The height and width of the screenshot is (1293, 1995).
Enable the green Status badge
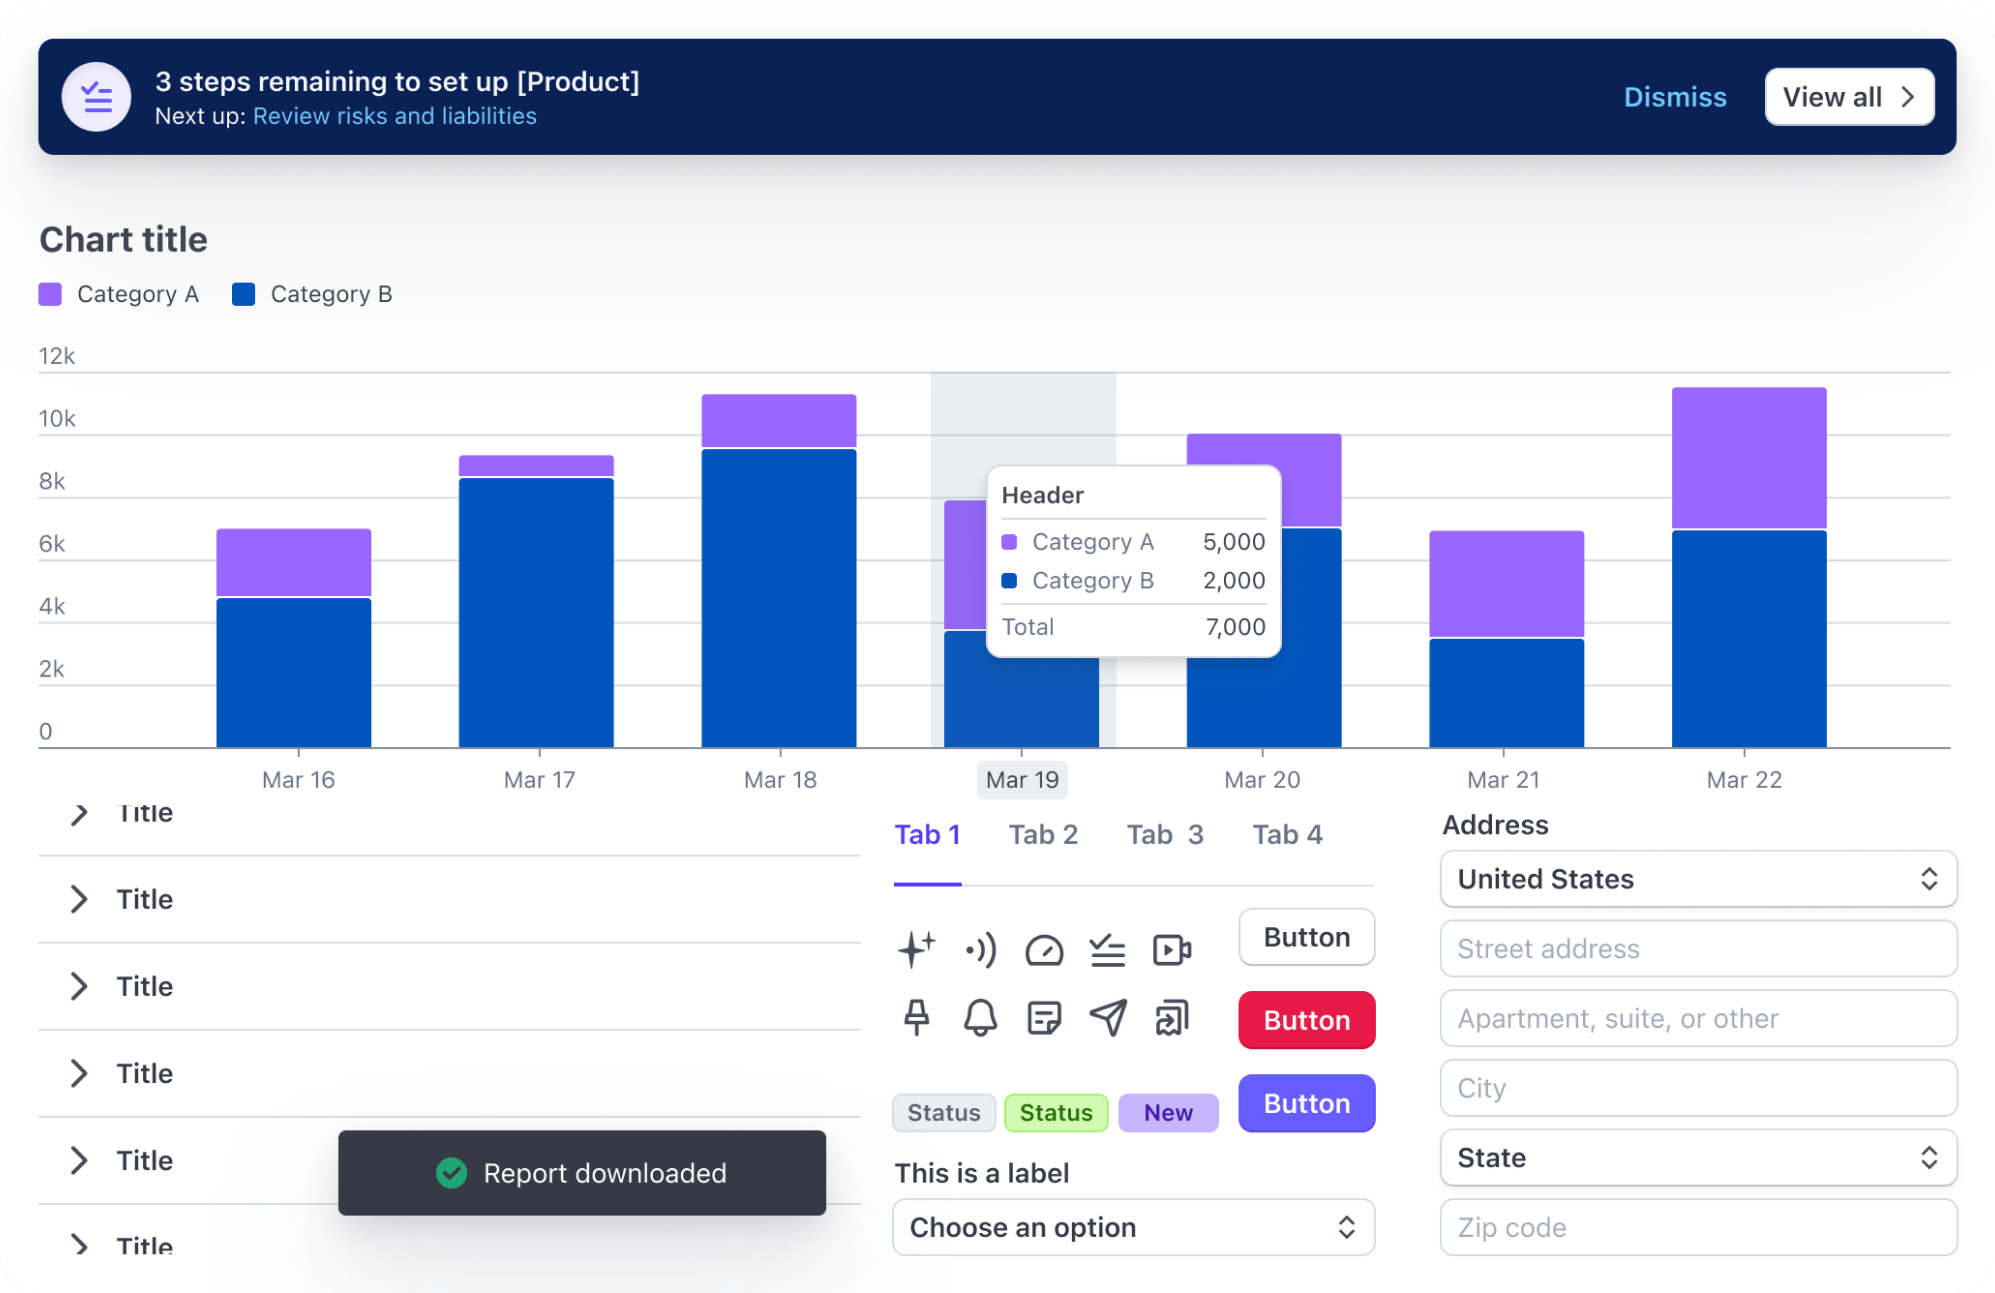(x=1055, y=1112)
